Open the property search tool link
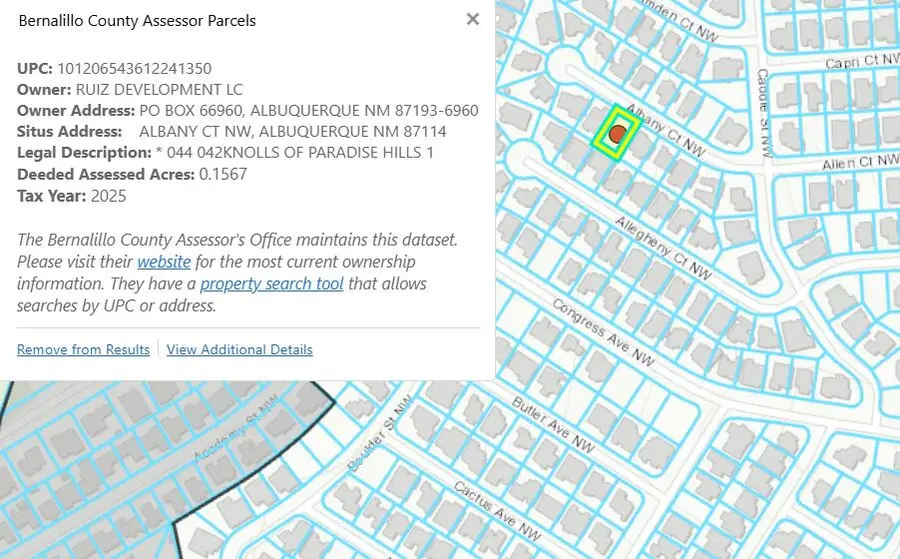Image resolution: width=900 pixels, height=559 pixels. (x=272, y=284)
